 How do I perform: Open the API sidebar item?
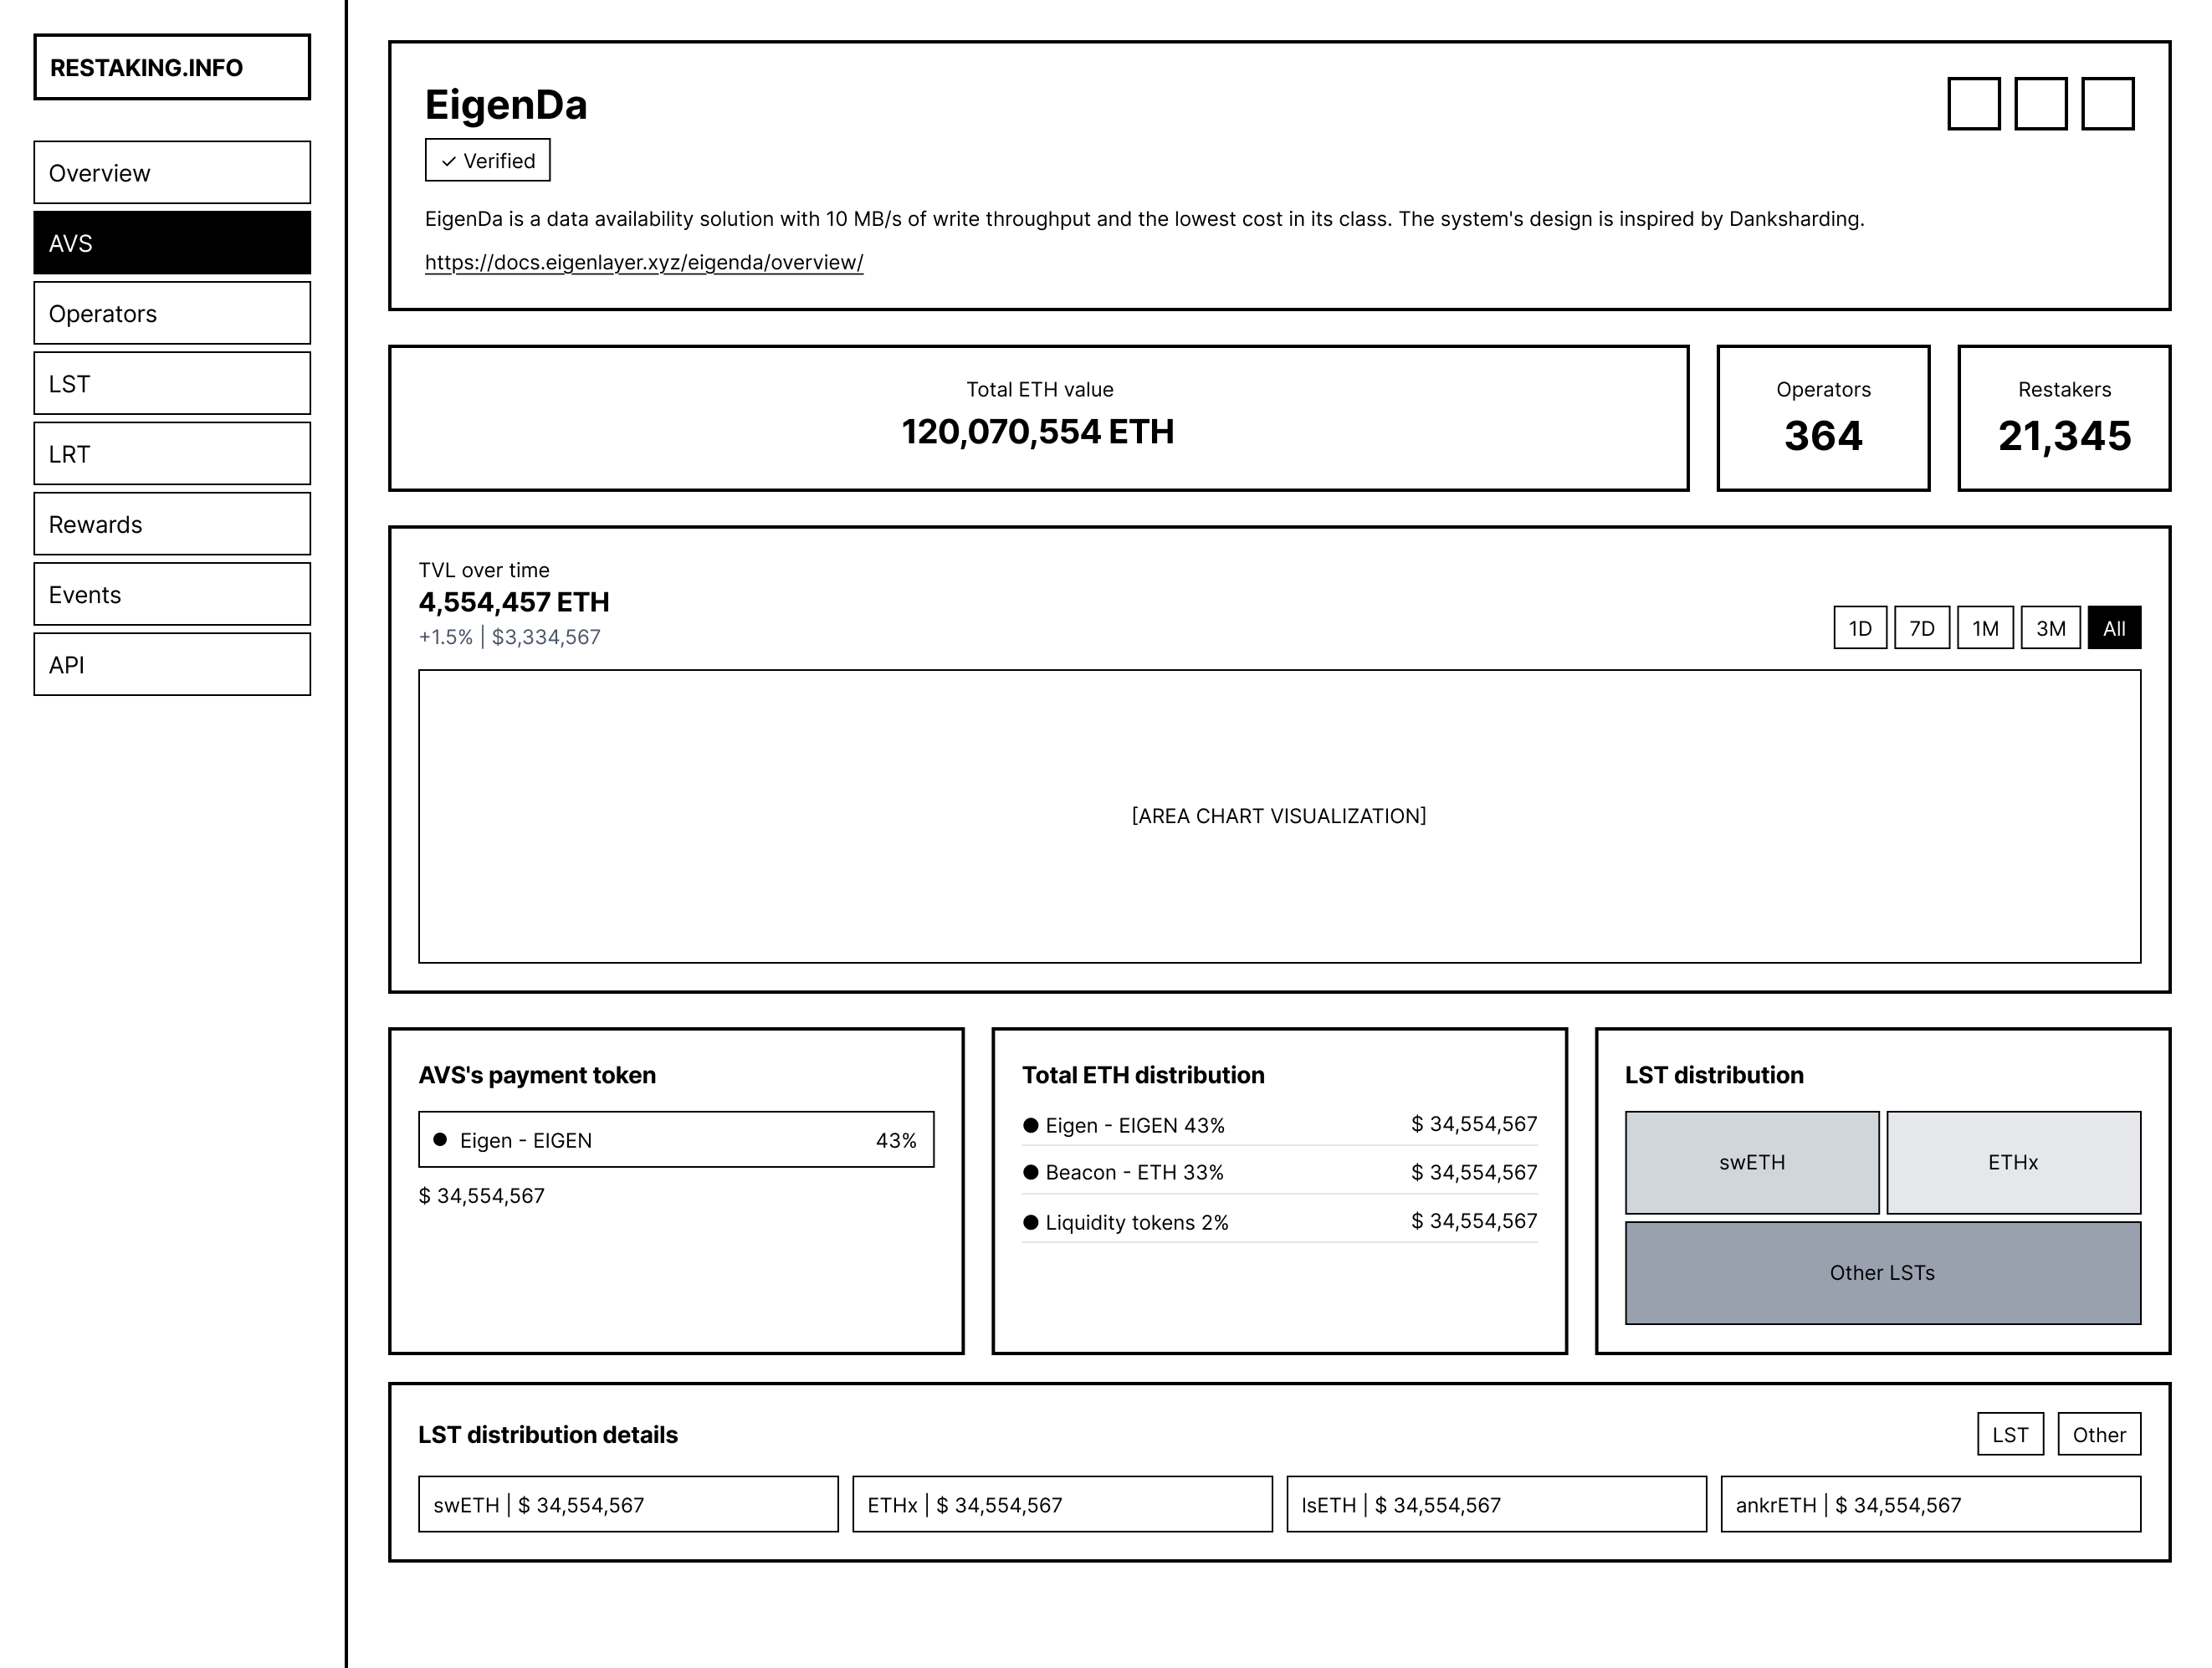tap(172, 664)
